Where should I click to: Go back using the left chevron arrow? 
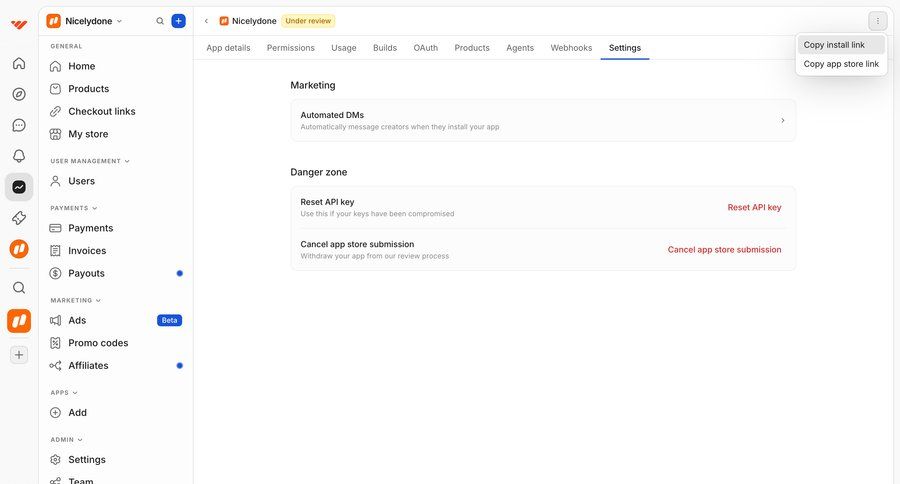coord(206,21)
